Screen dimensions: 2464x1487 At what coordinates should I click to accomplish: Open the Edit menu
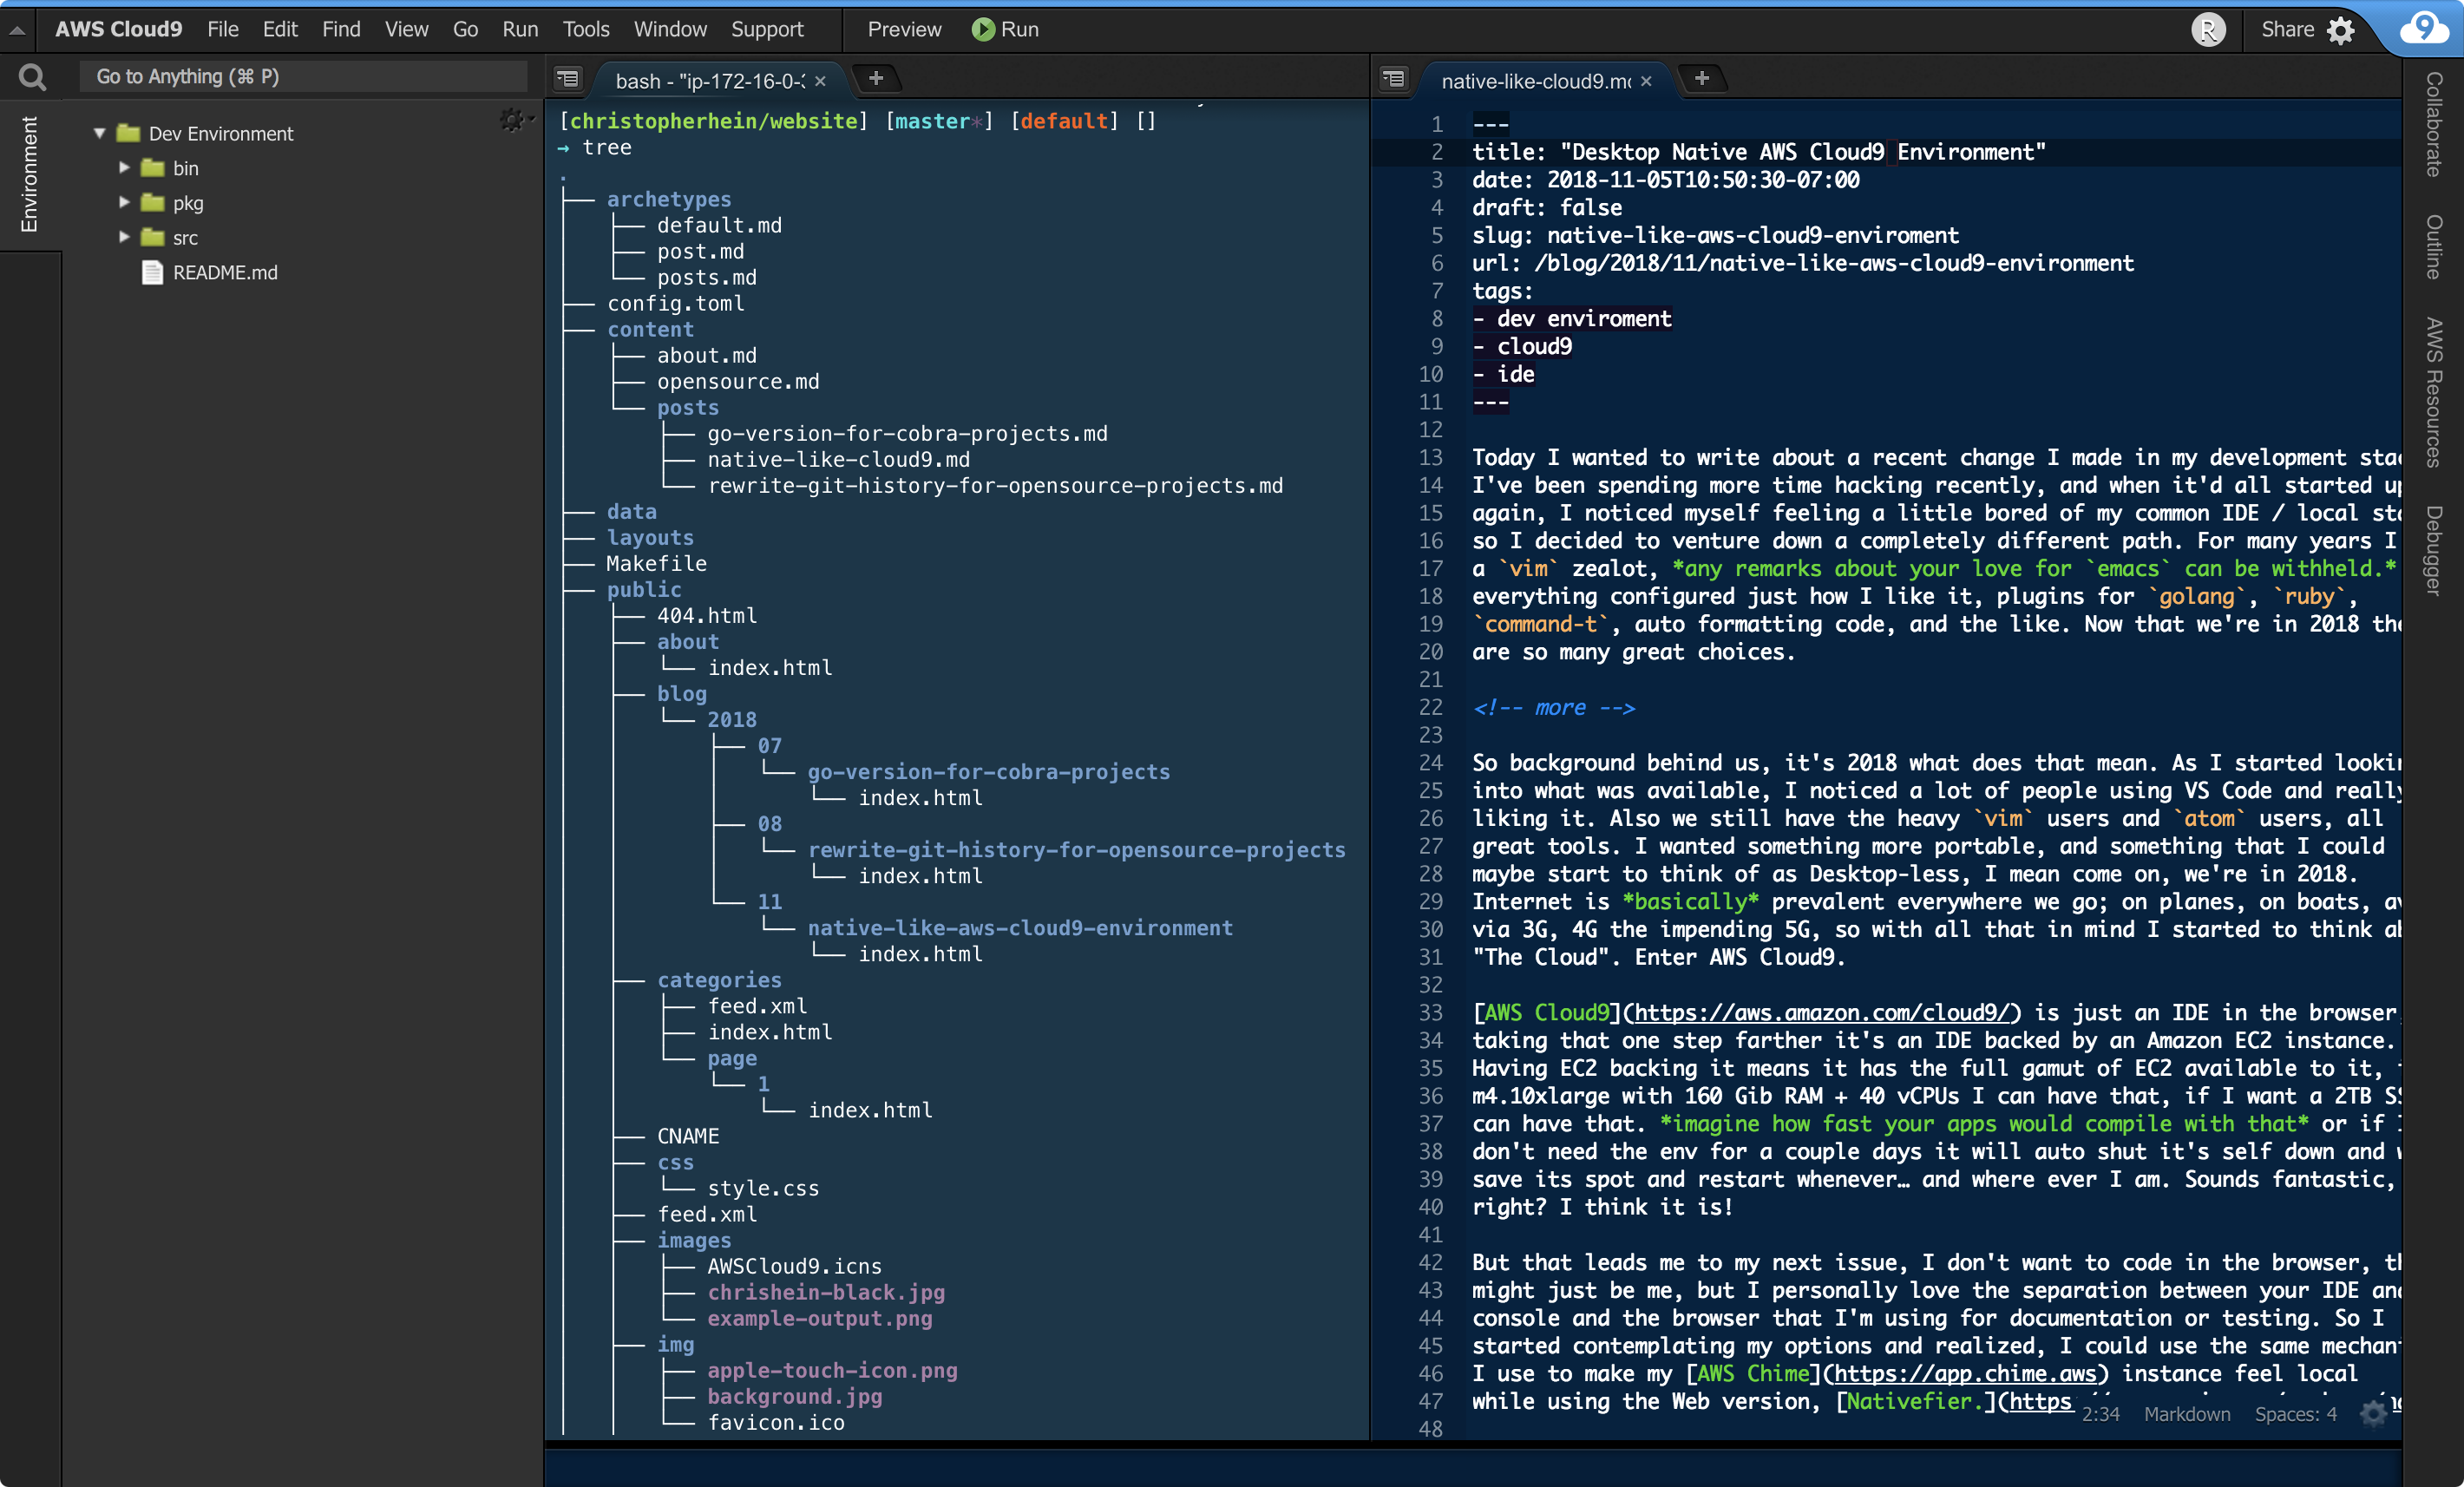pyautogui.click(x=280, y=30)
